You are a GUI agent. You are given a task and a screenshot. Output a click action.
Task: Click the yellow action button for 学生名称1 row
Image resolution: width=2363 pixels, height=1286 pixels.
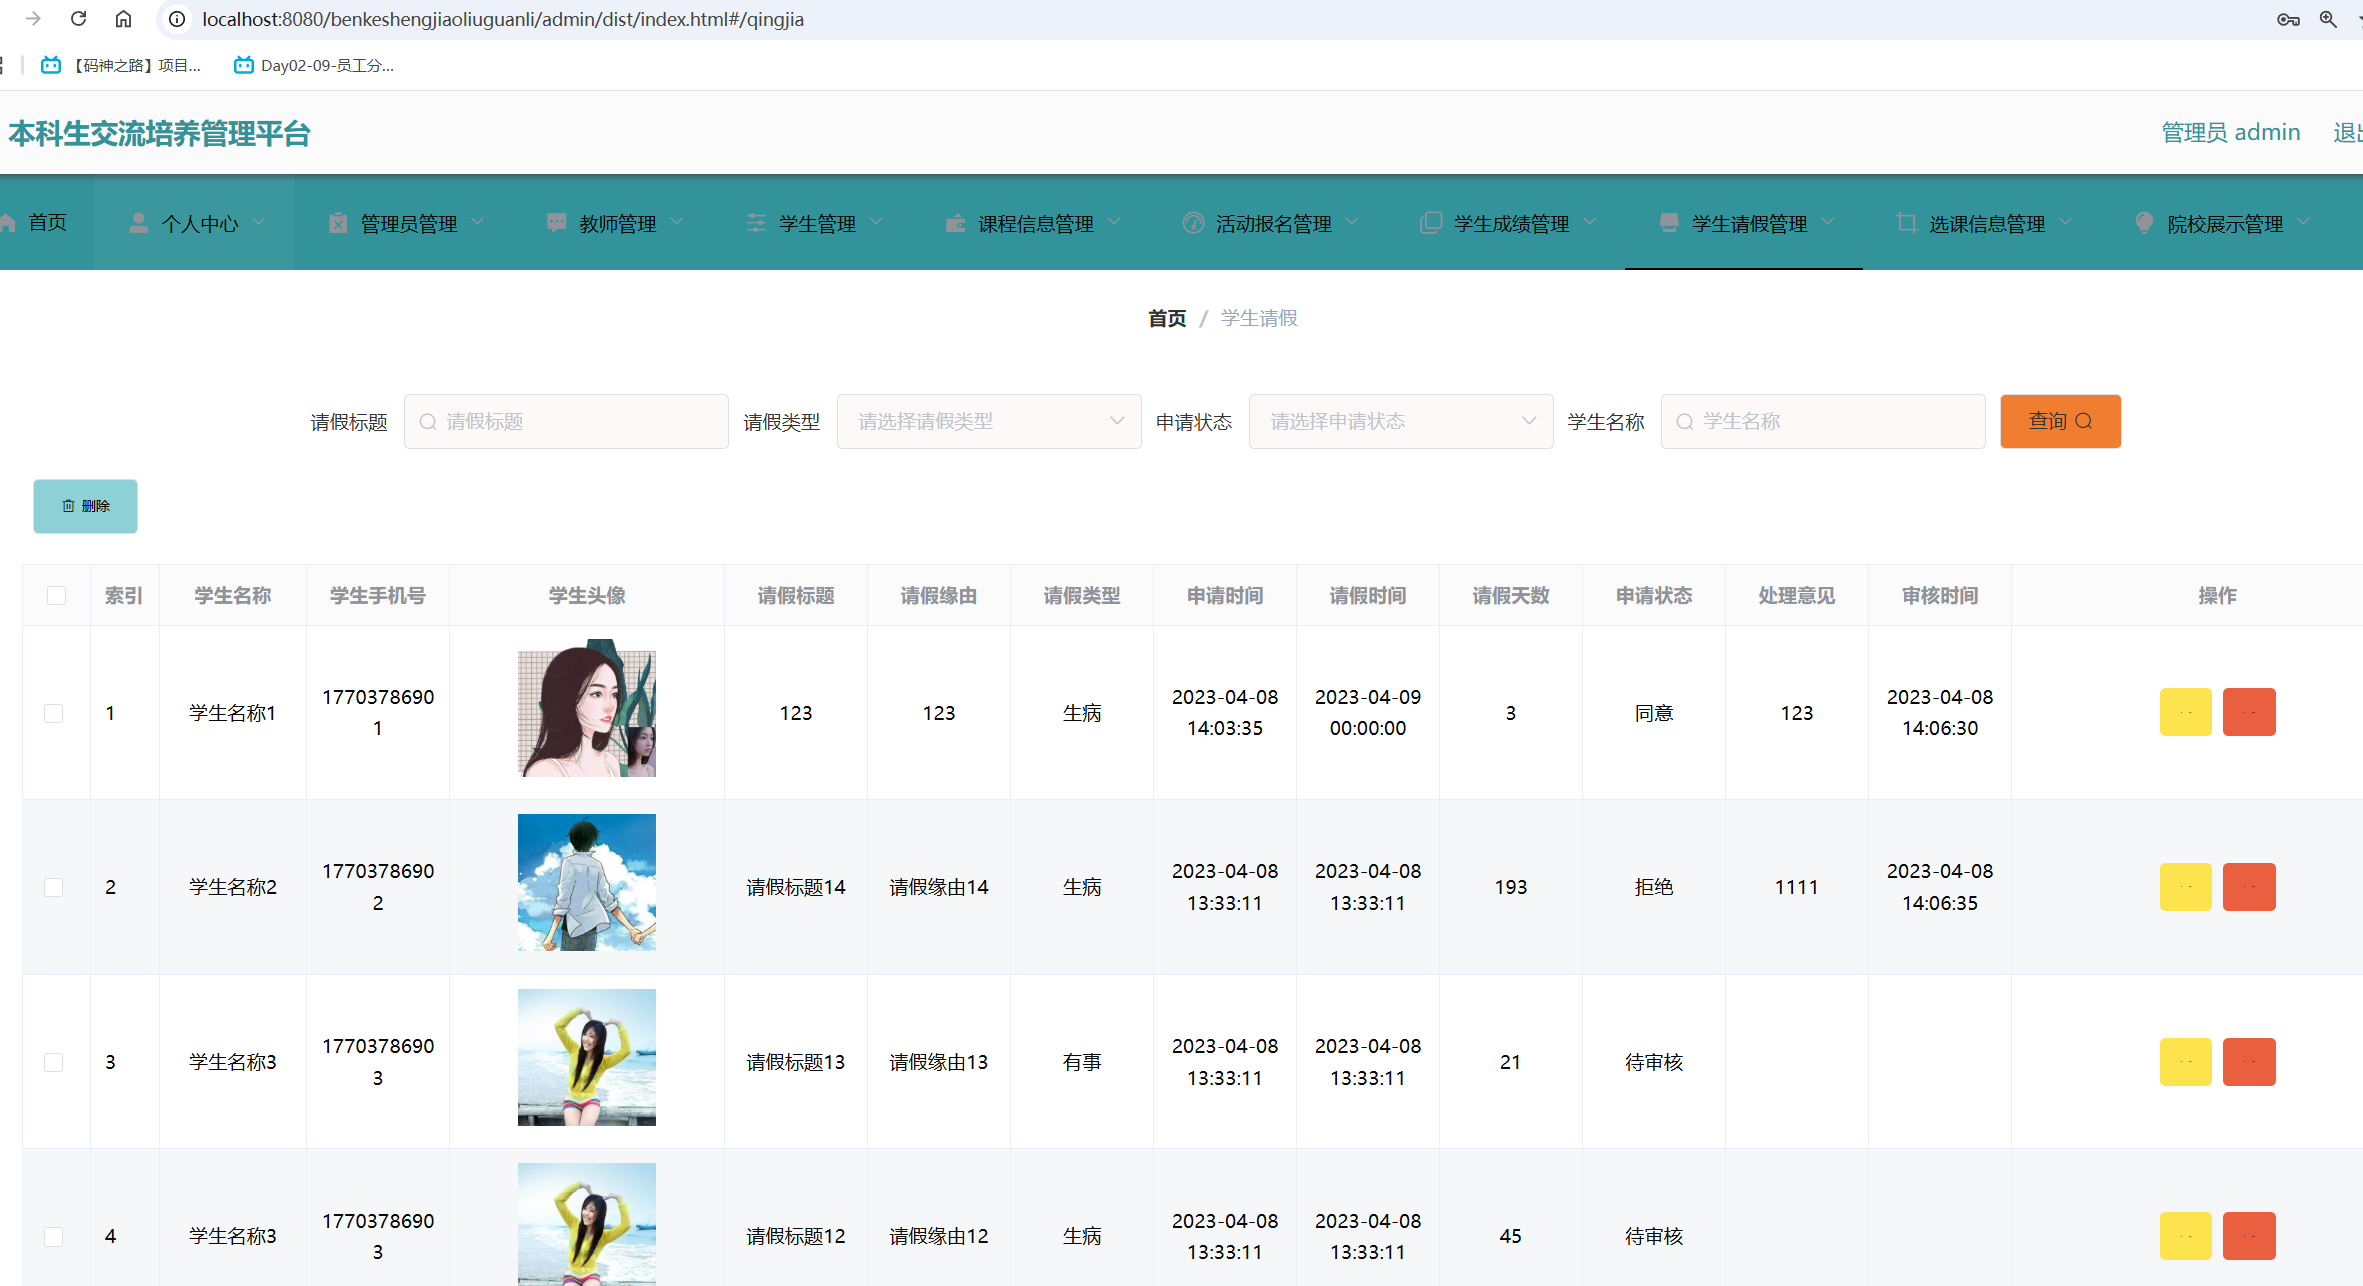(2185, 712)
